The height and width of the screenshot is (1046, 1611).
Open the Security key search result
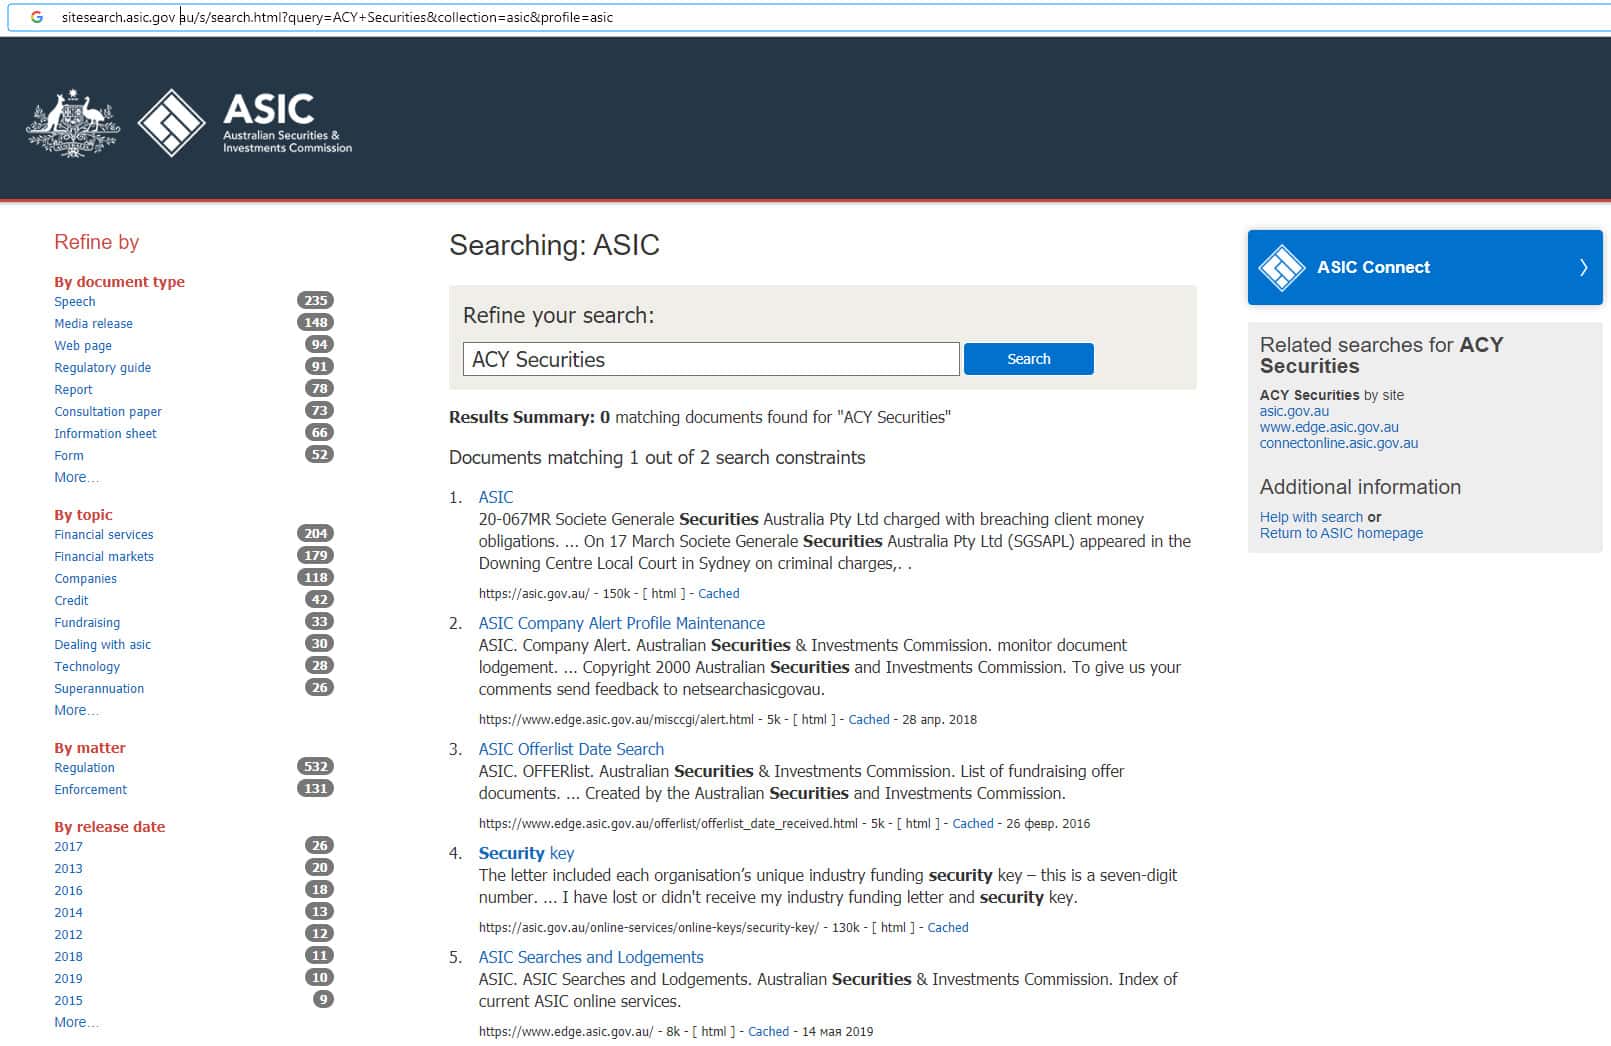pos(526,853)
